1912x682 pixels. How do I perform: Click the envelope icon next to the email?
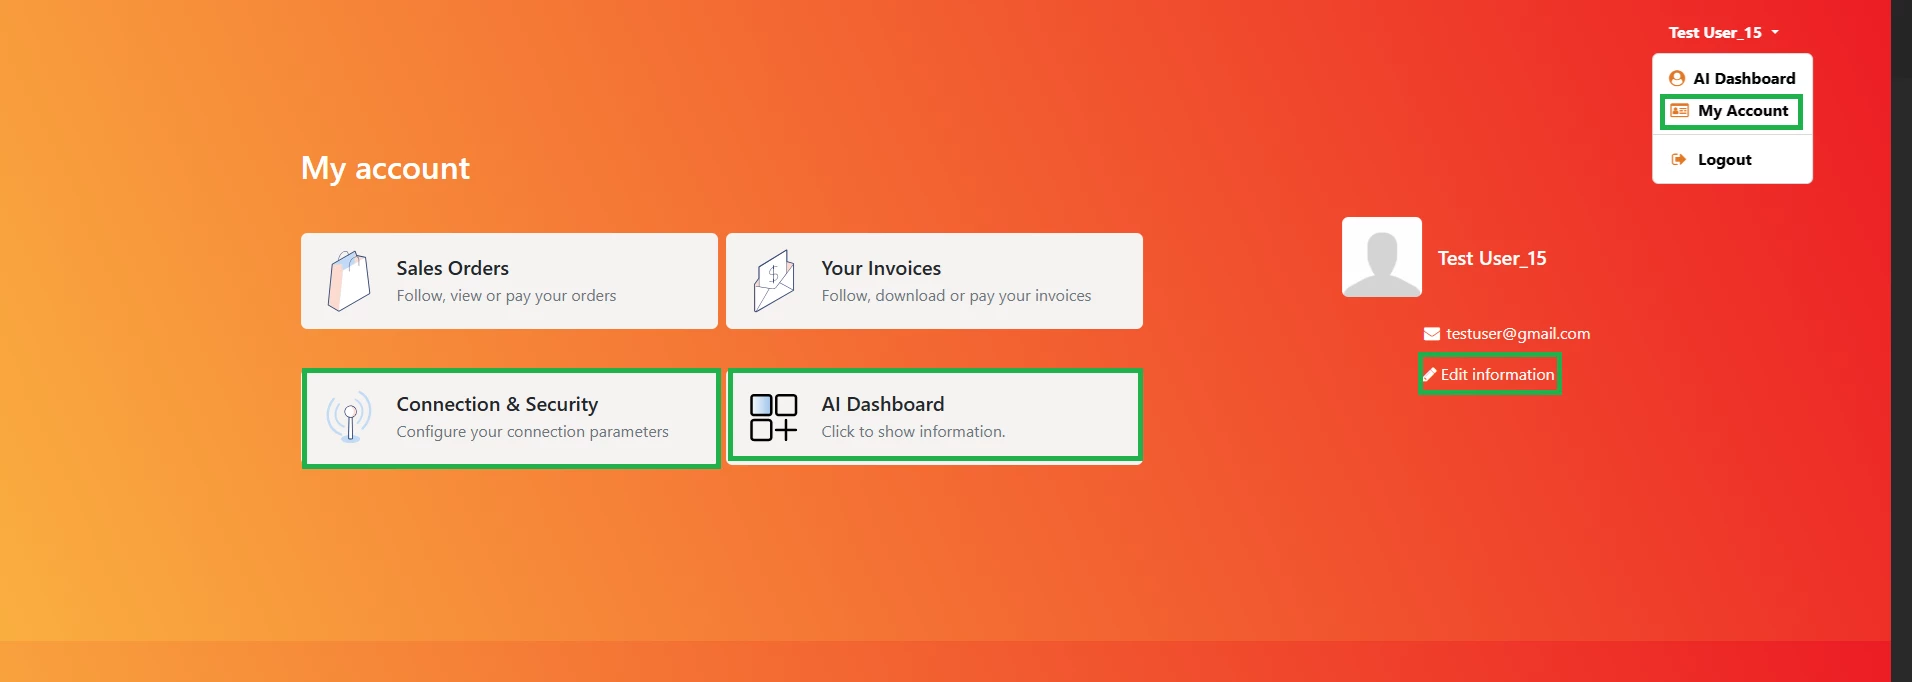pos(1431,334)
